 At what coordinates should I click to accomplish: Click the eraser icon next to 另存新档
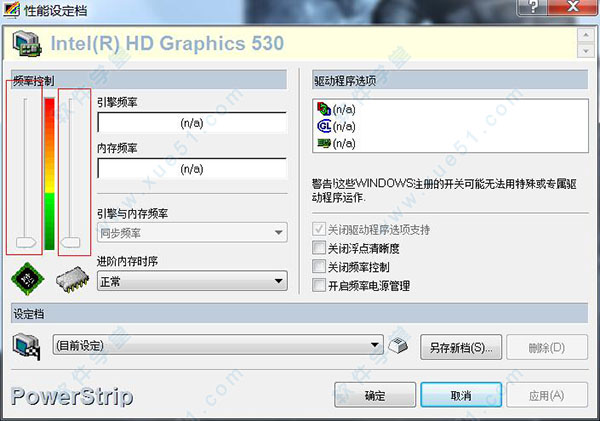(x=398, y=347)
